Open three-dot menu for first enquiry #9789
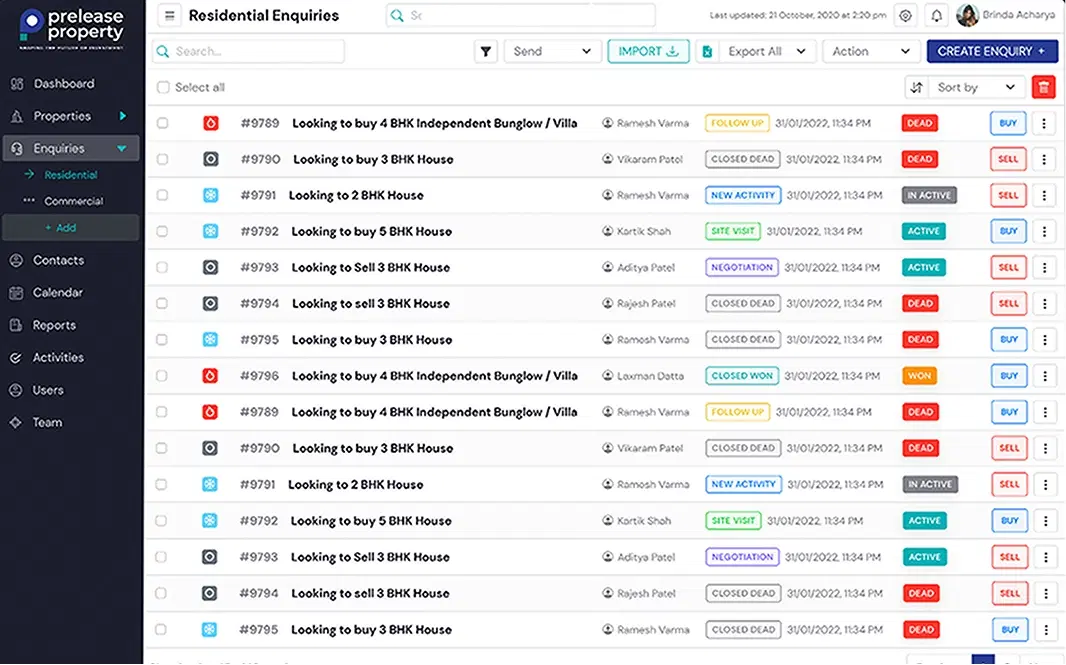Viewport: 1066px width, 665px height. click(x=1044, y=123)
